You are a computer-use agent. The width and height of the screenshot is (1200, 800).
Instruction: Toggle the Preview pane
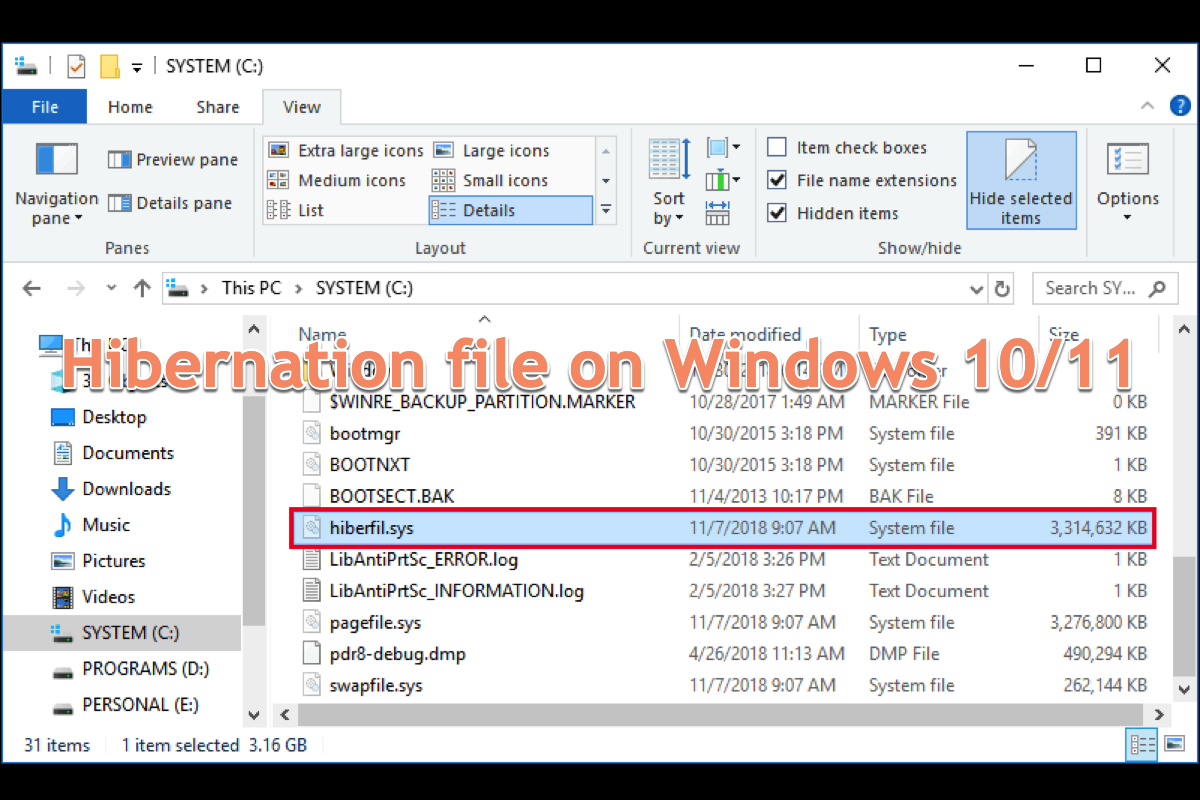coord(173,160)
